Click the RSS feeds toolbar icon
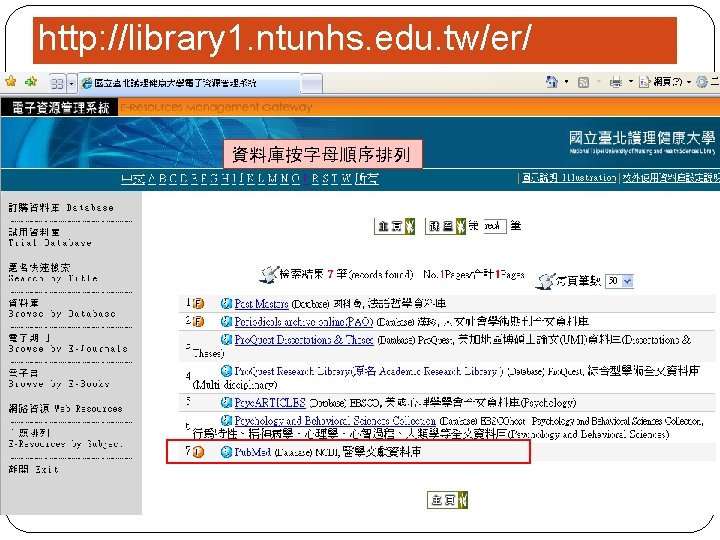 click(584, 82)
